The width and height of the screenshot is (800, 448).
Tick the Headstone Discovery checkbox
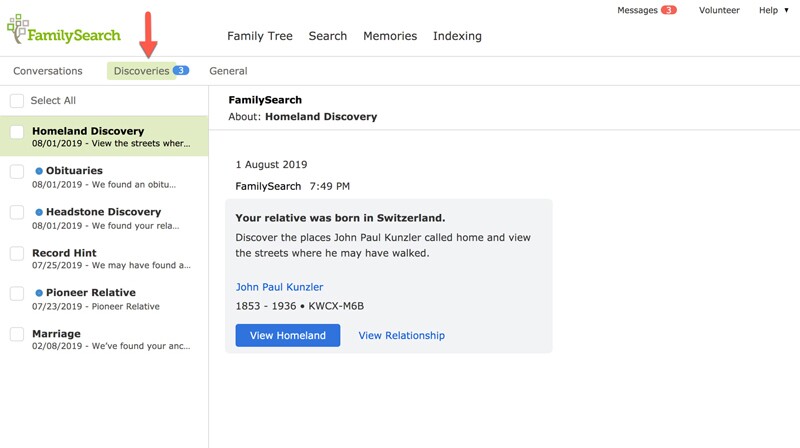(x=17, y=212)
